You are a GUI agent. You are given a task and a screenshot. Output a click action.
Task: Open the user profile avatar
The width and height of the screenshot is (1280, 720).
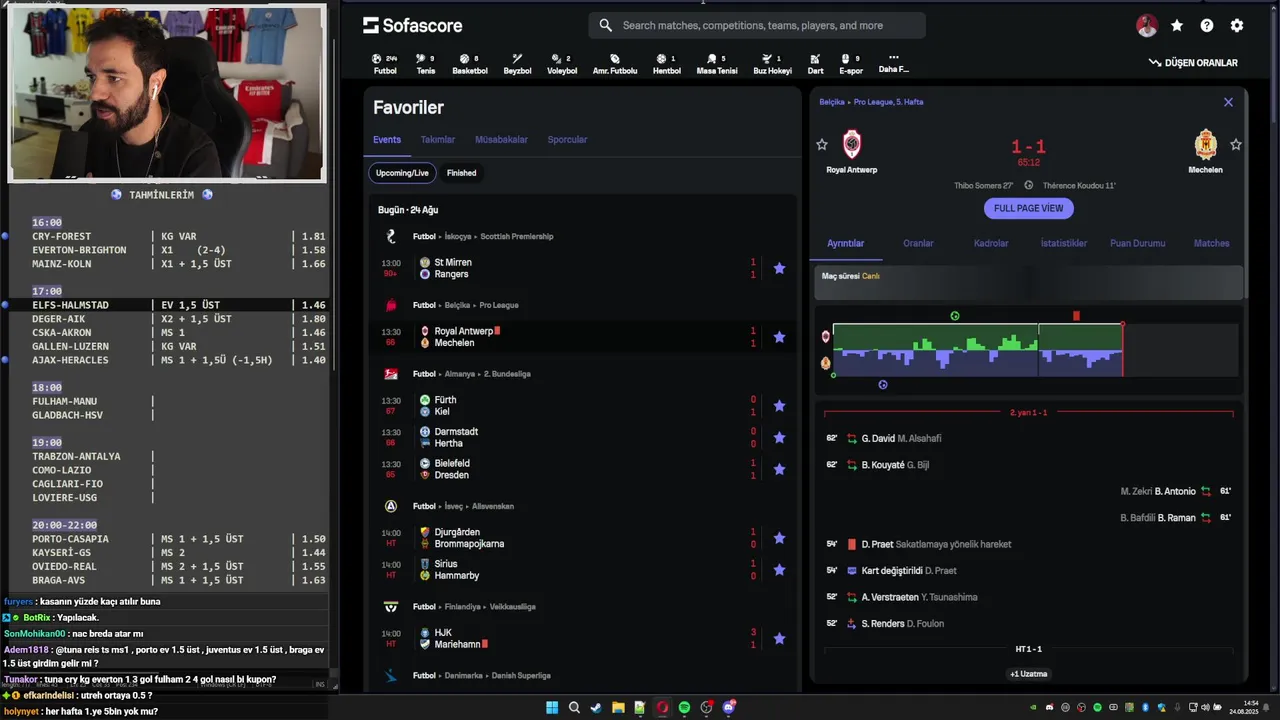(1147, 26)
